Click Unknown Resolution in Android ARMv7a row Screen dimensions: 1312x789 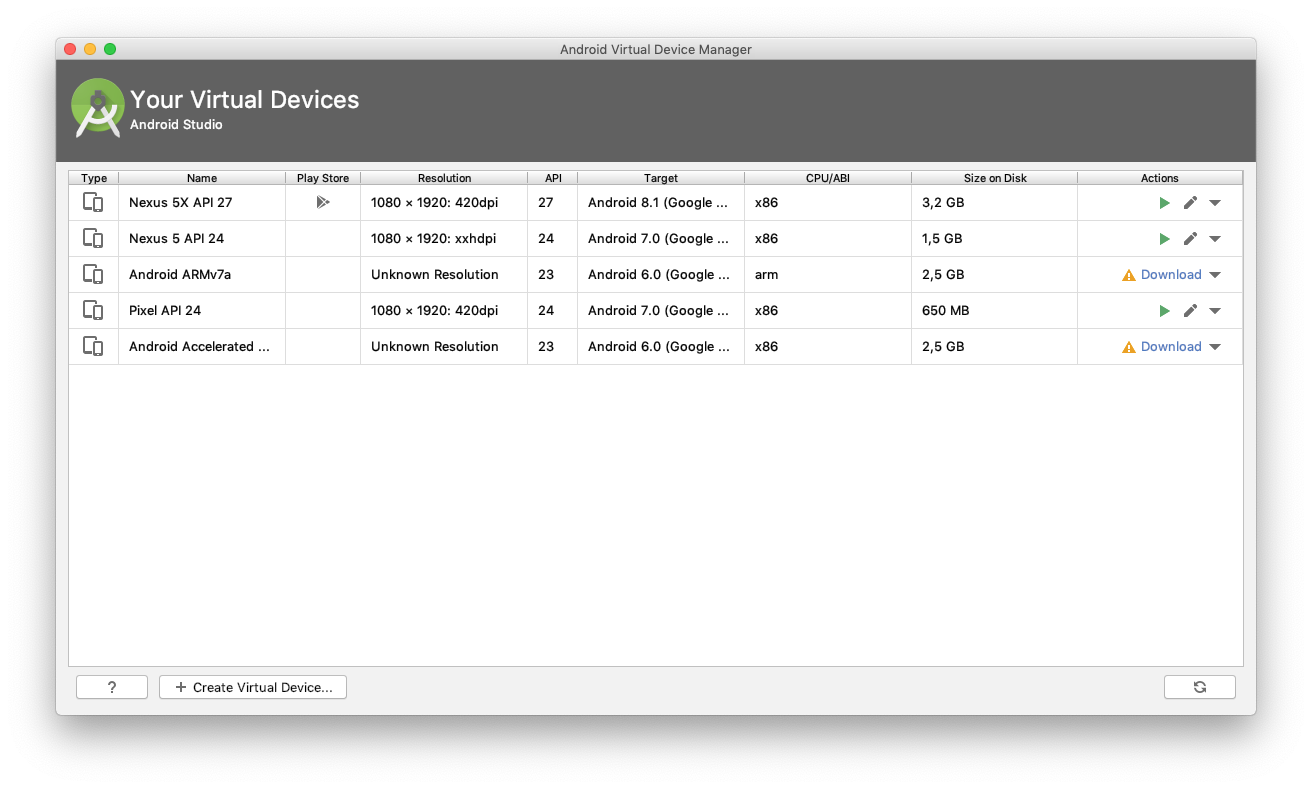click(444, 275)
